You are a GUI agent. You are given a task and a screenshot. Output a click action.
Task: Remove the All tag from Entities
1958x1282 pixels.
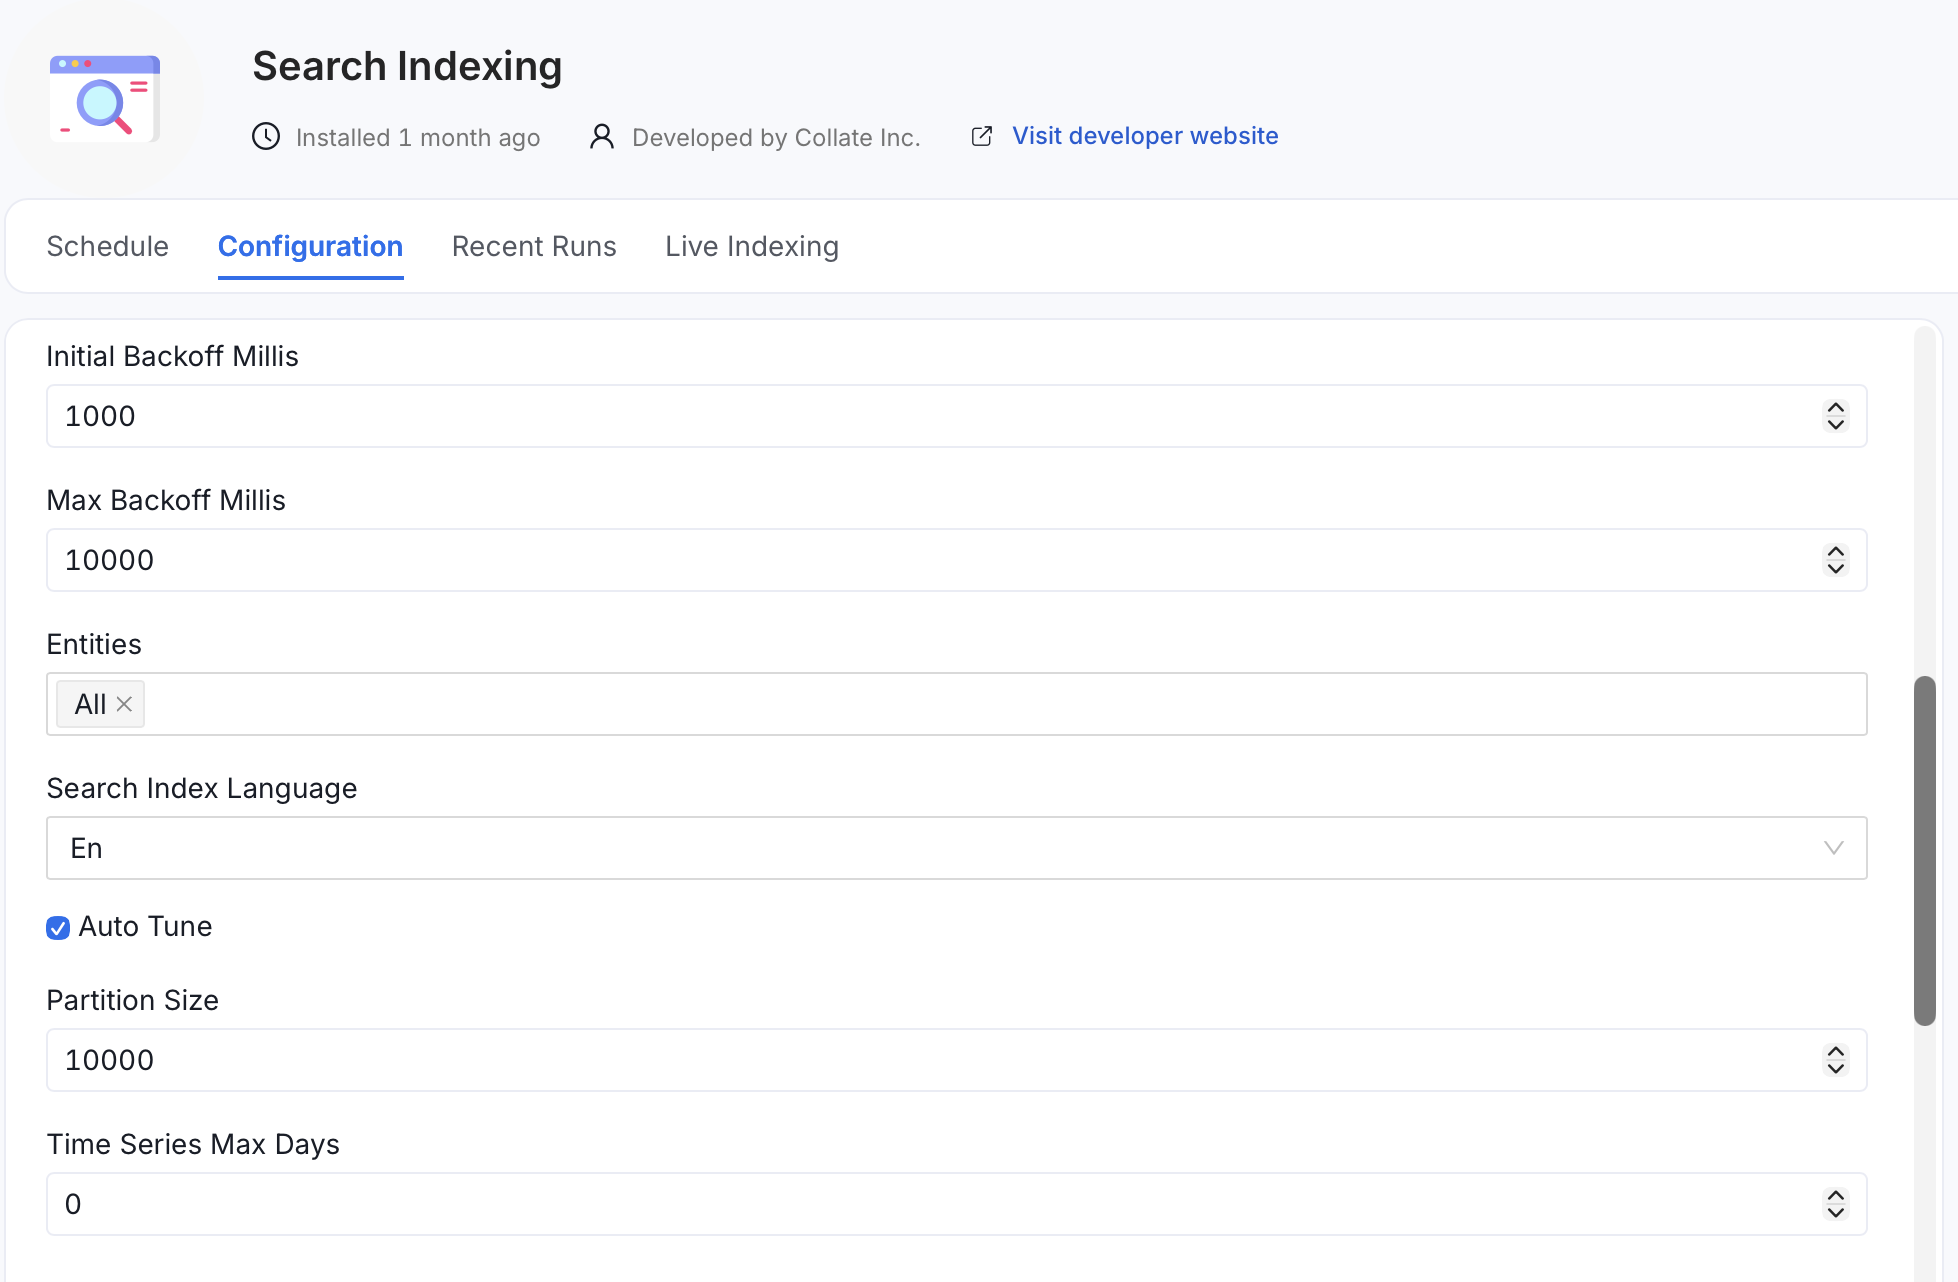(x=124, y=704)
